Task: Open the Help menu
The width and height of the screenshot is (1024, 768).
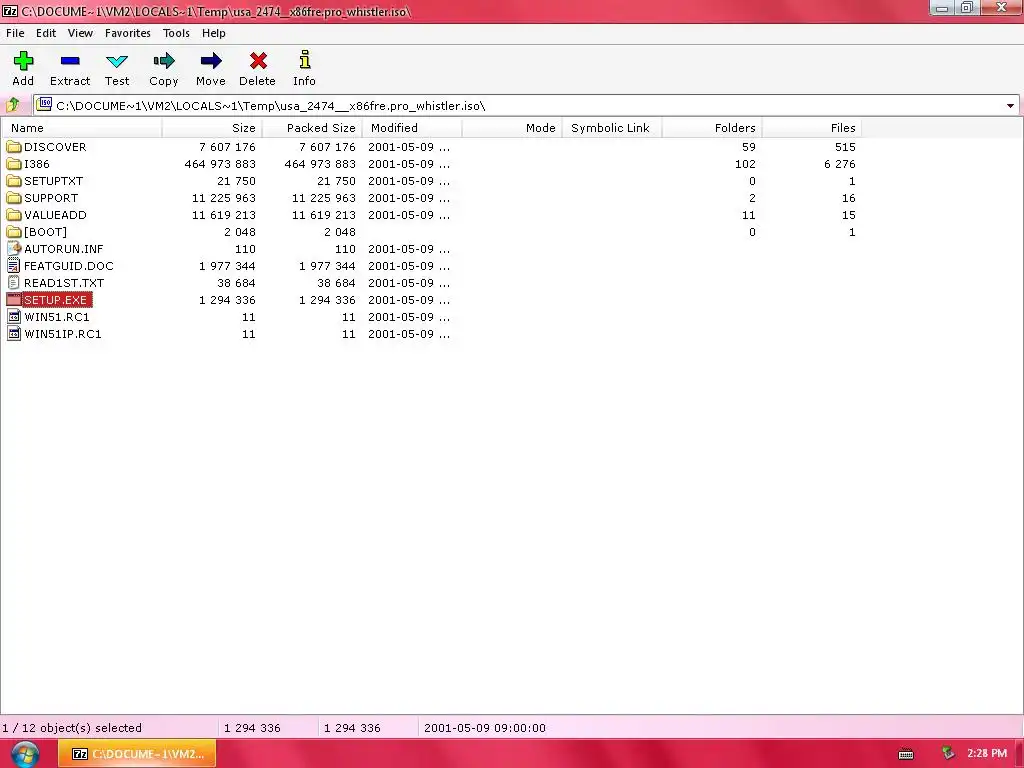Action: [x=214, y=33]
